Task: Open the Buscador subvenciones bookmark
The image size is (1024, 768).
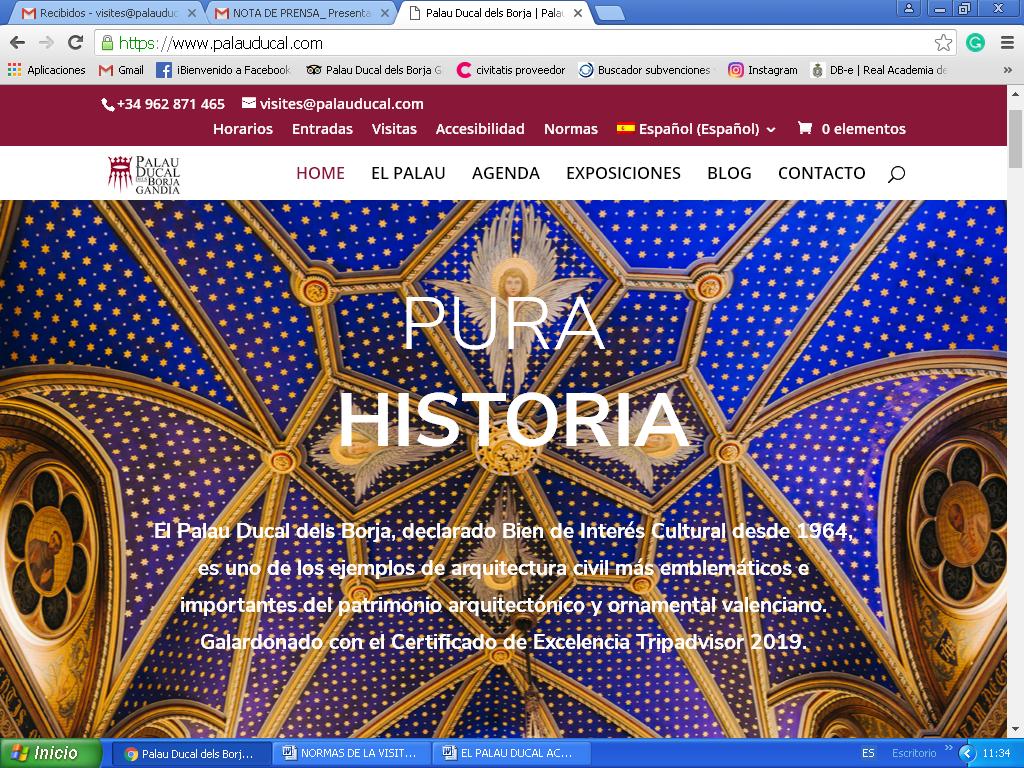Action: coord(645,70)
